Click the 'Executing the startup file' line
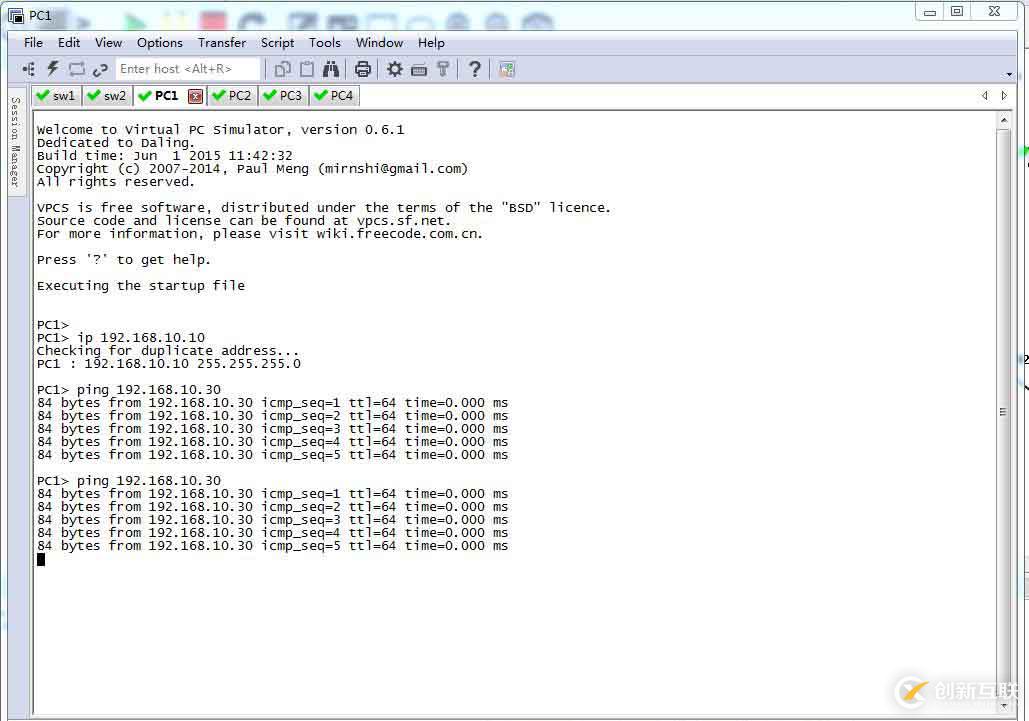This screenshot has width=1029, height=721. coord(140,286)
